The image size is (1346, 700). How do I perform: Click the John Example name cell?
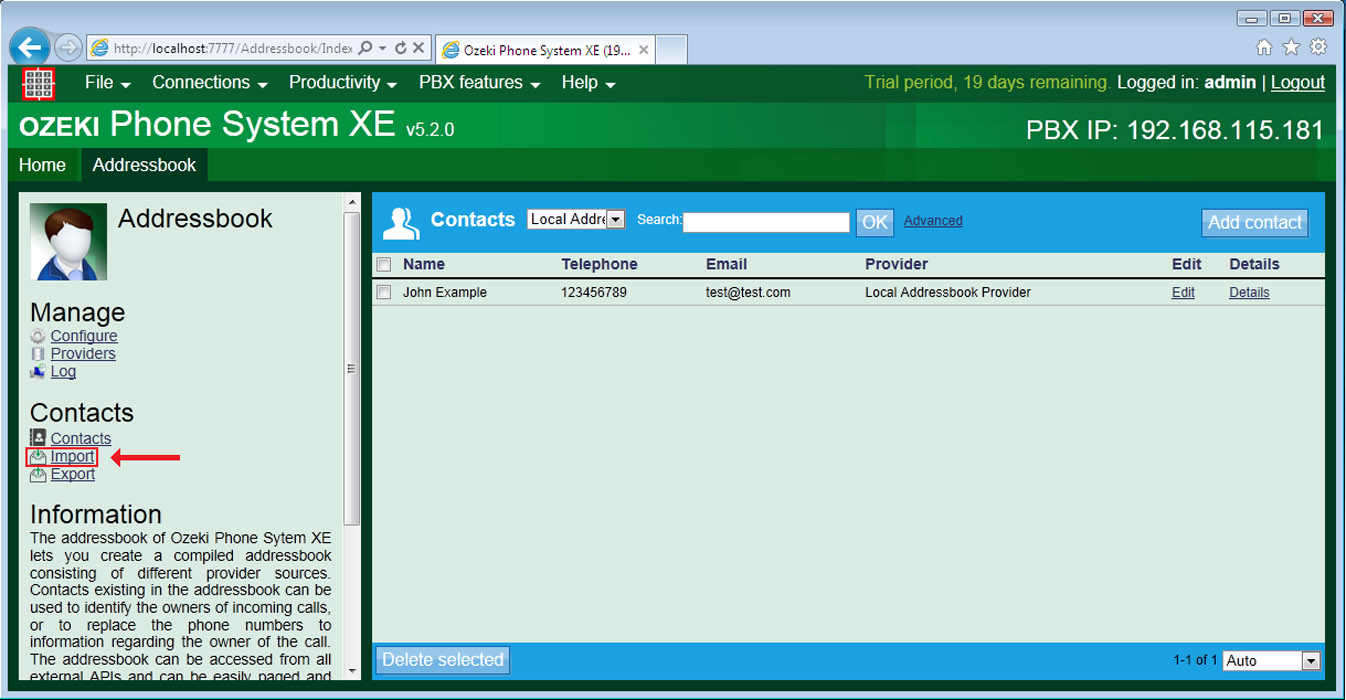[445, 293]
